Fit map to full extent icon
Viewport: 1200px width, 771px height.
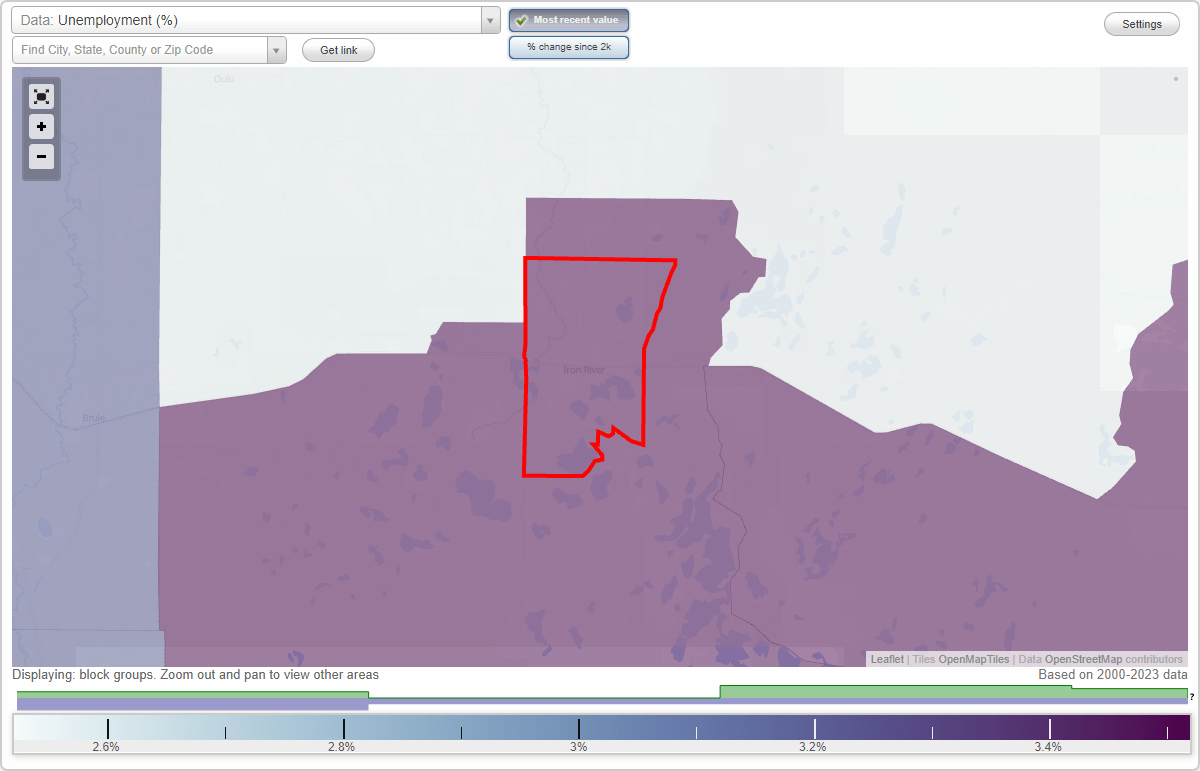click(41, 96)
